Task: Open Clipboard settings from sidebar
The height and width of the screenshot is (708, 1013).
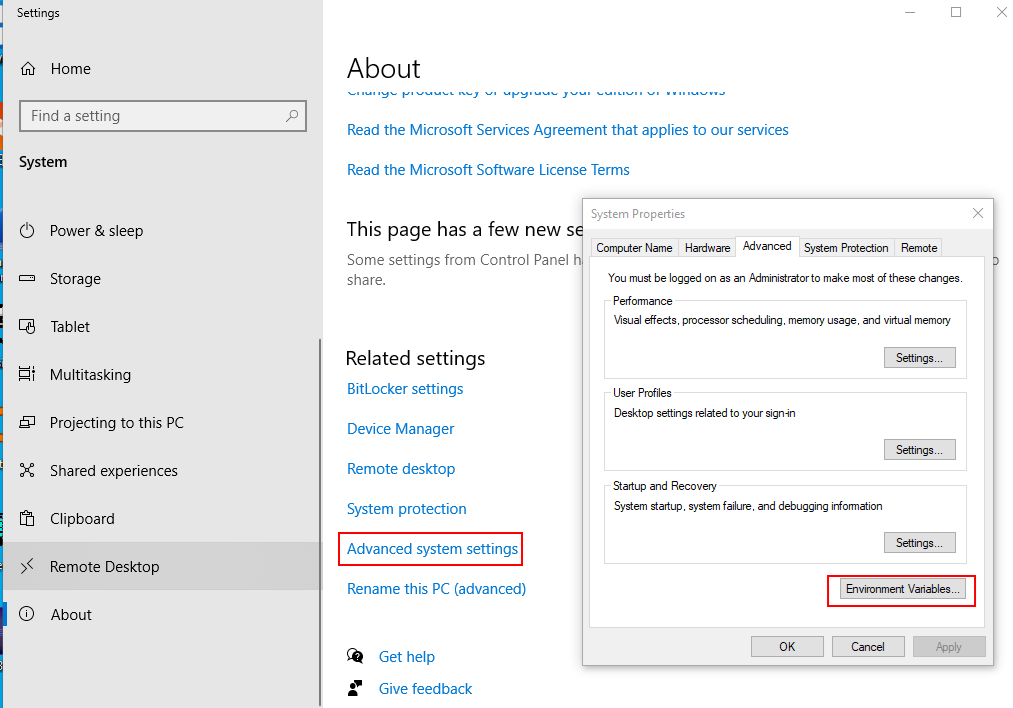Action: (27, 518)
